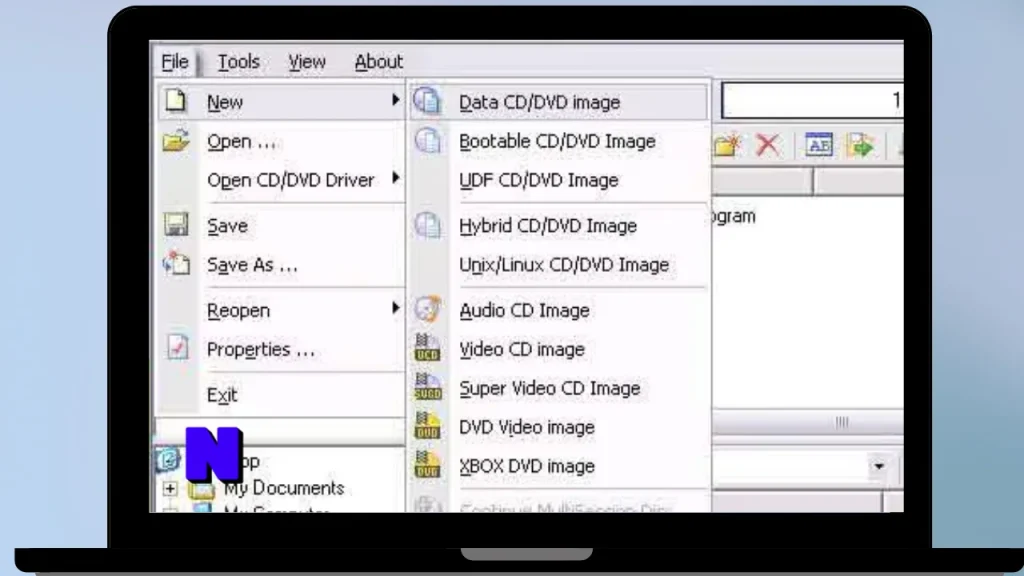Click the desktop tree root icon
The image size is (1024, 576).
tap(168, 459)
